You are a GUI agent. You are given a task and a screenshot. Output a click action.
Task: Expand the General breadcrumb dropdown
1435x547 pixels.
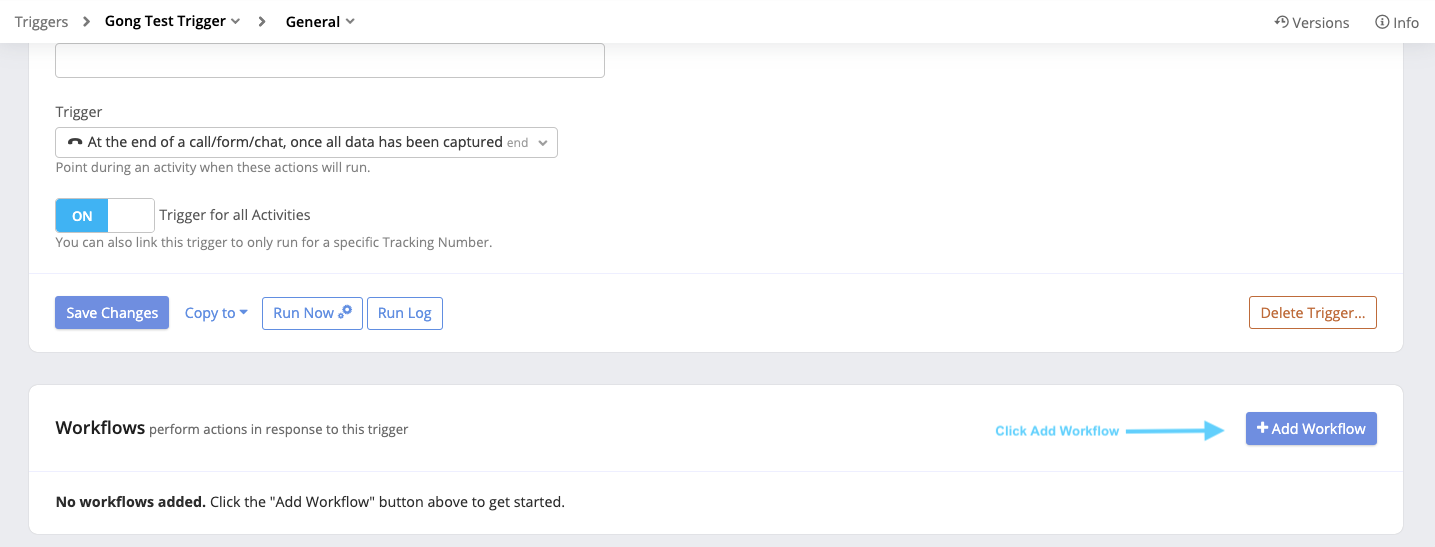click(x=351, y=21)
